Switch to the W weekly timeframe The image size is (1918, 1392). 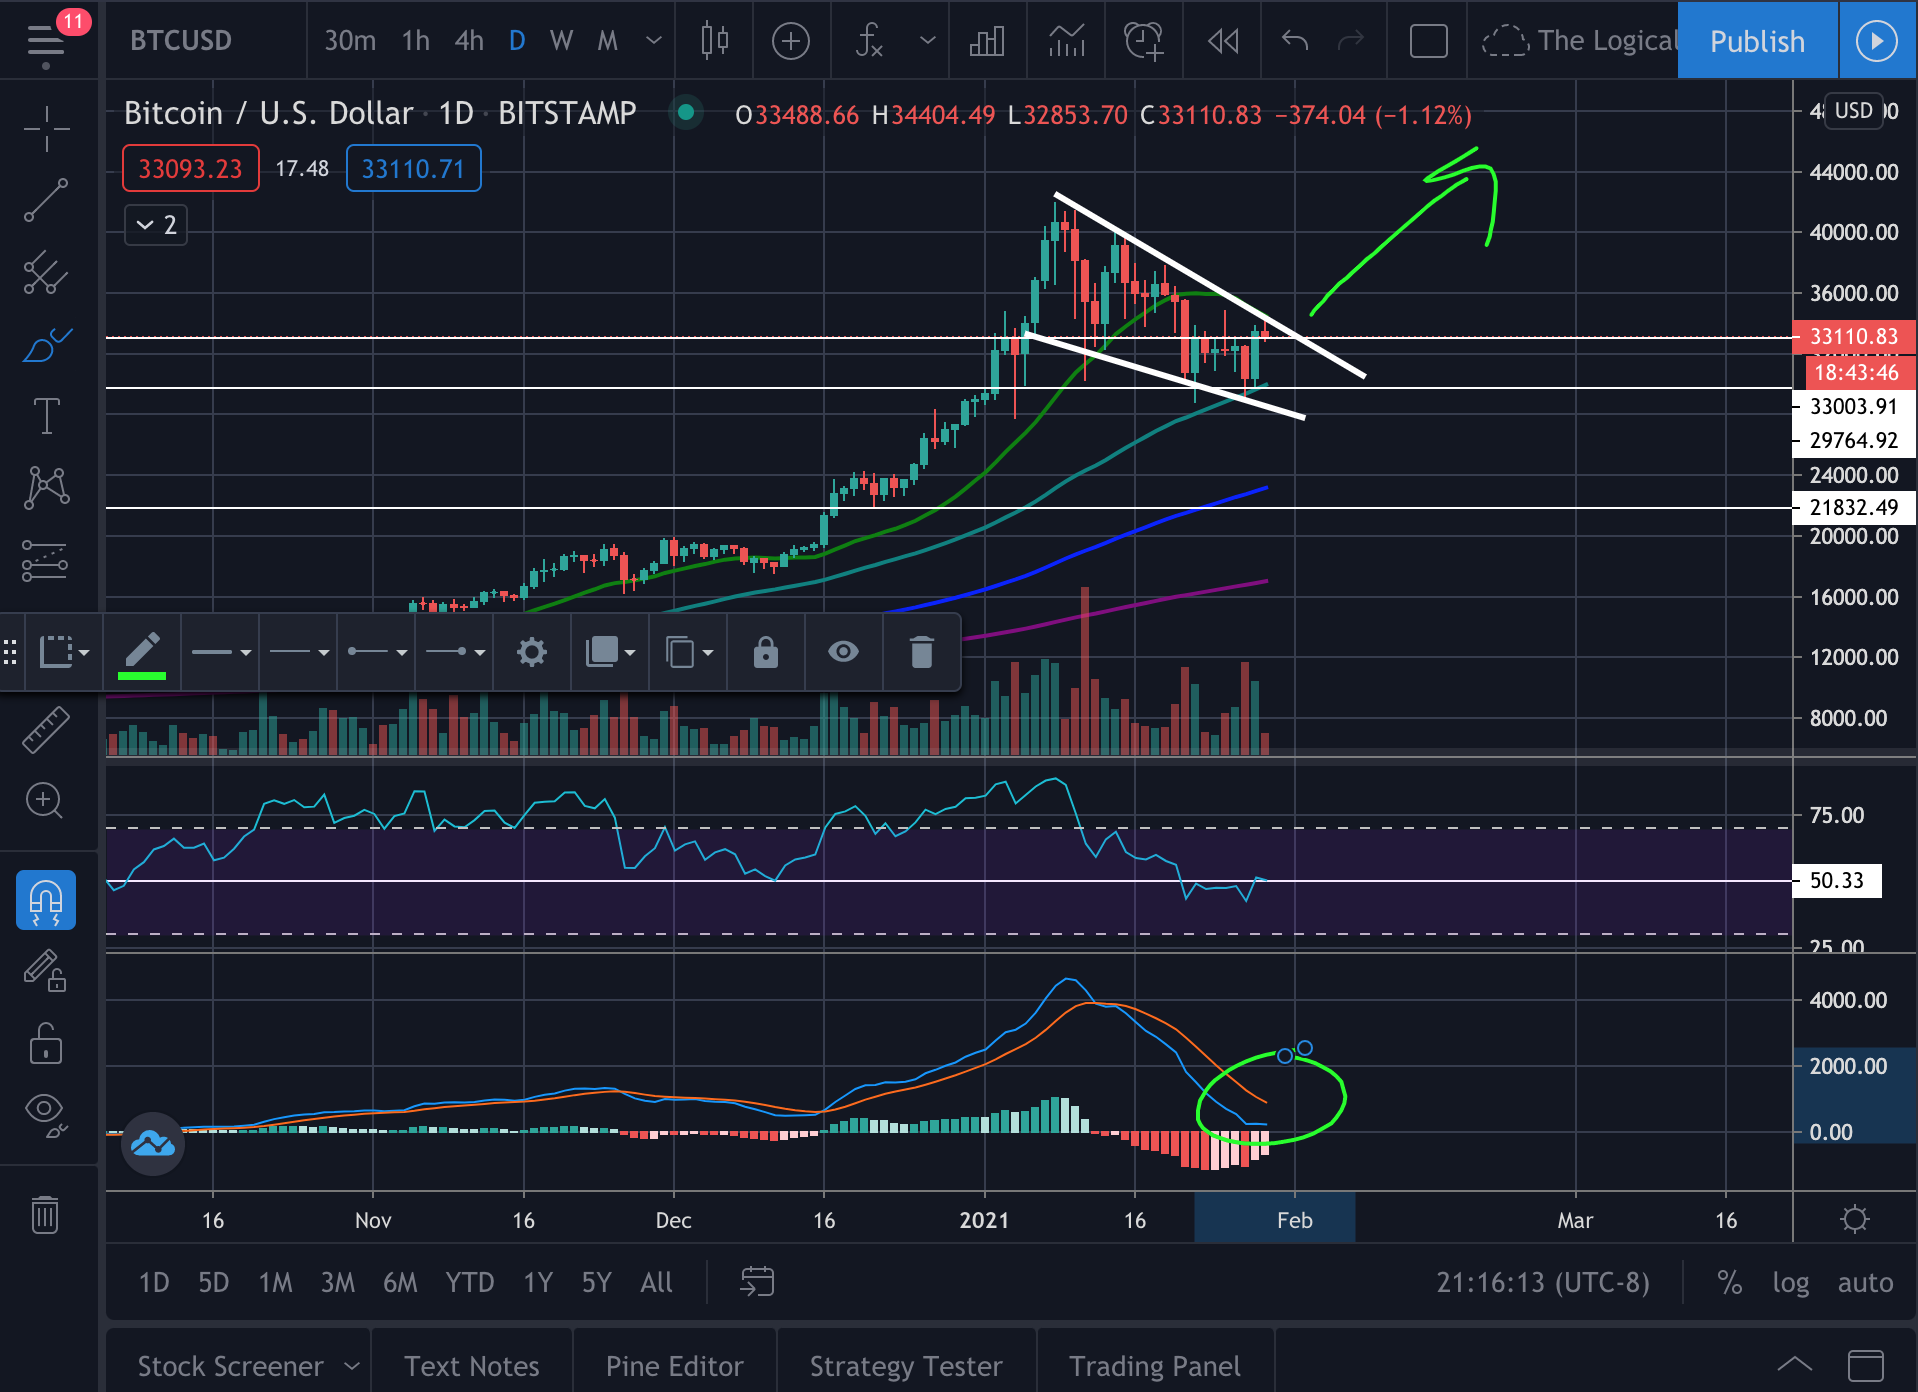[x=561, y=41]
